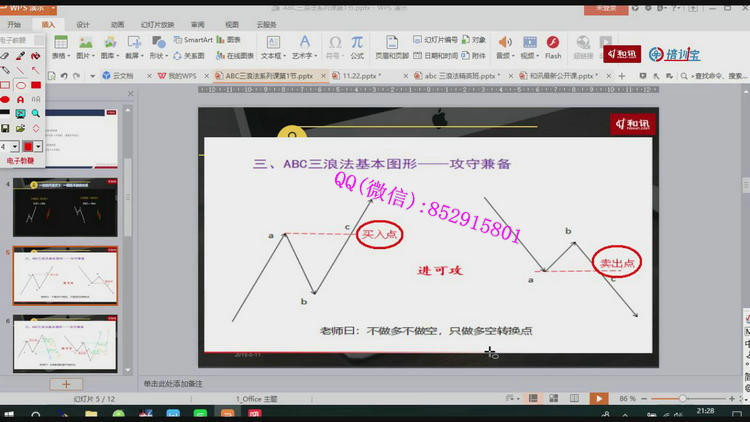Select the slide 6 thumbnail

pyautogui.click(x=66, y=341)
